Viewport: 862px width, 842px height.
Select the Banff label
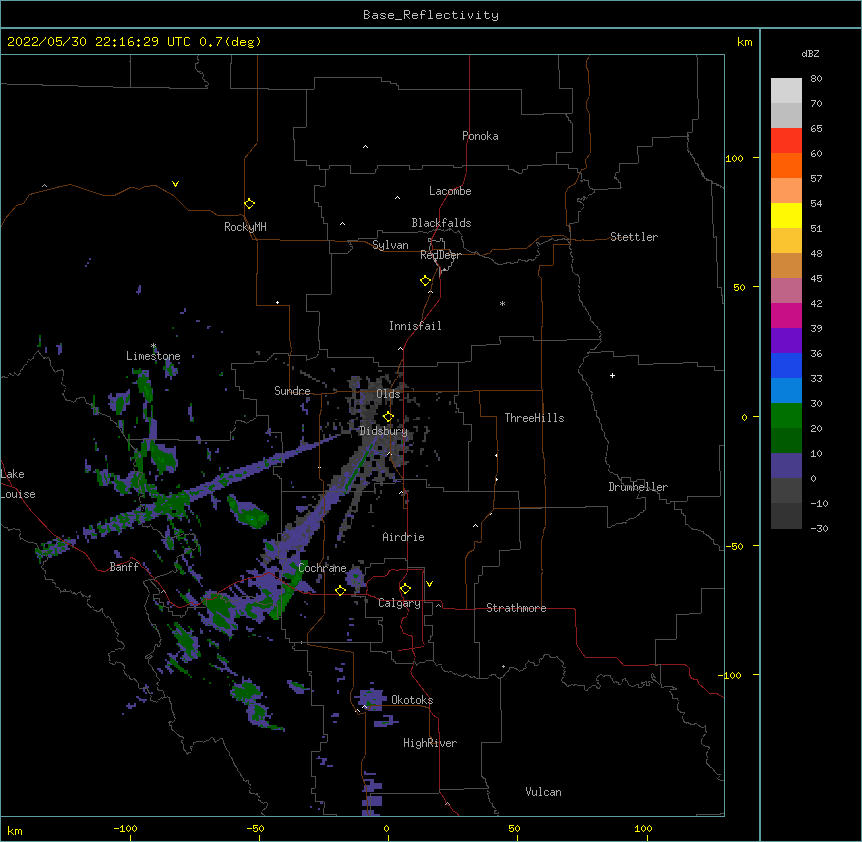click(x=124, y=567)
